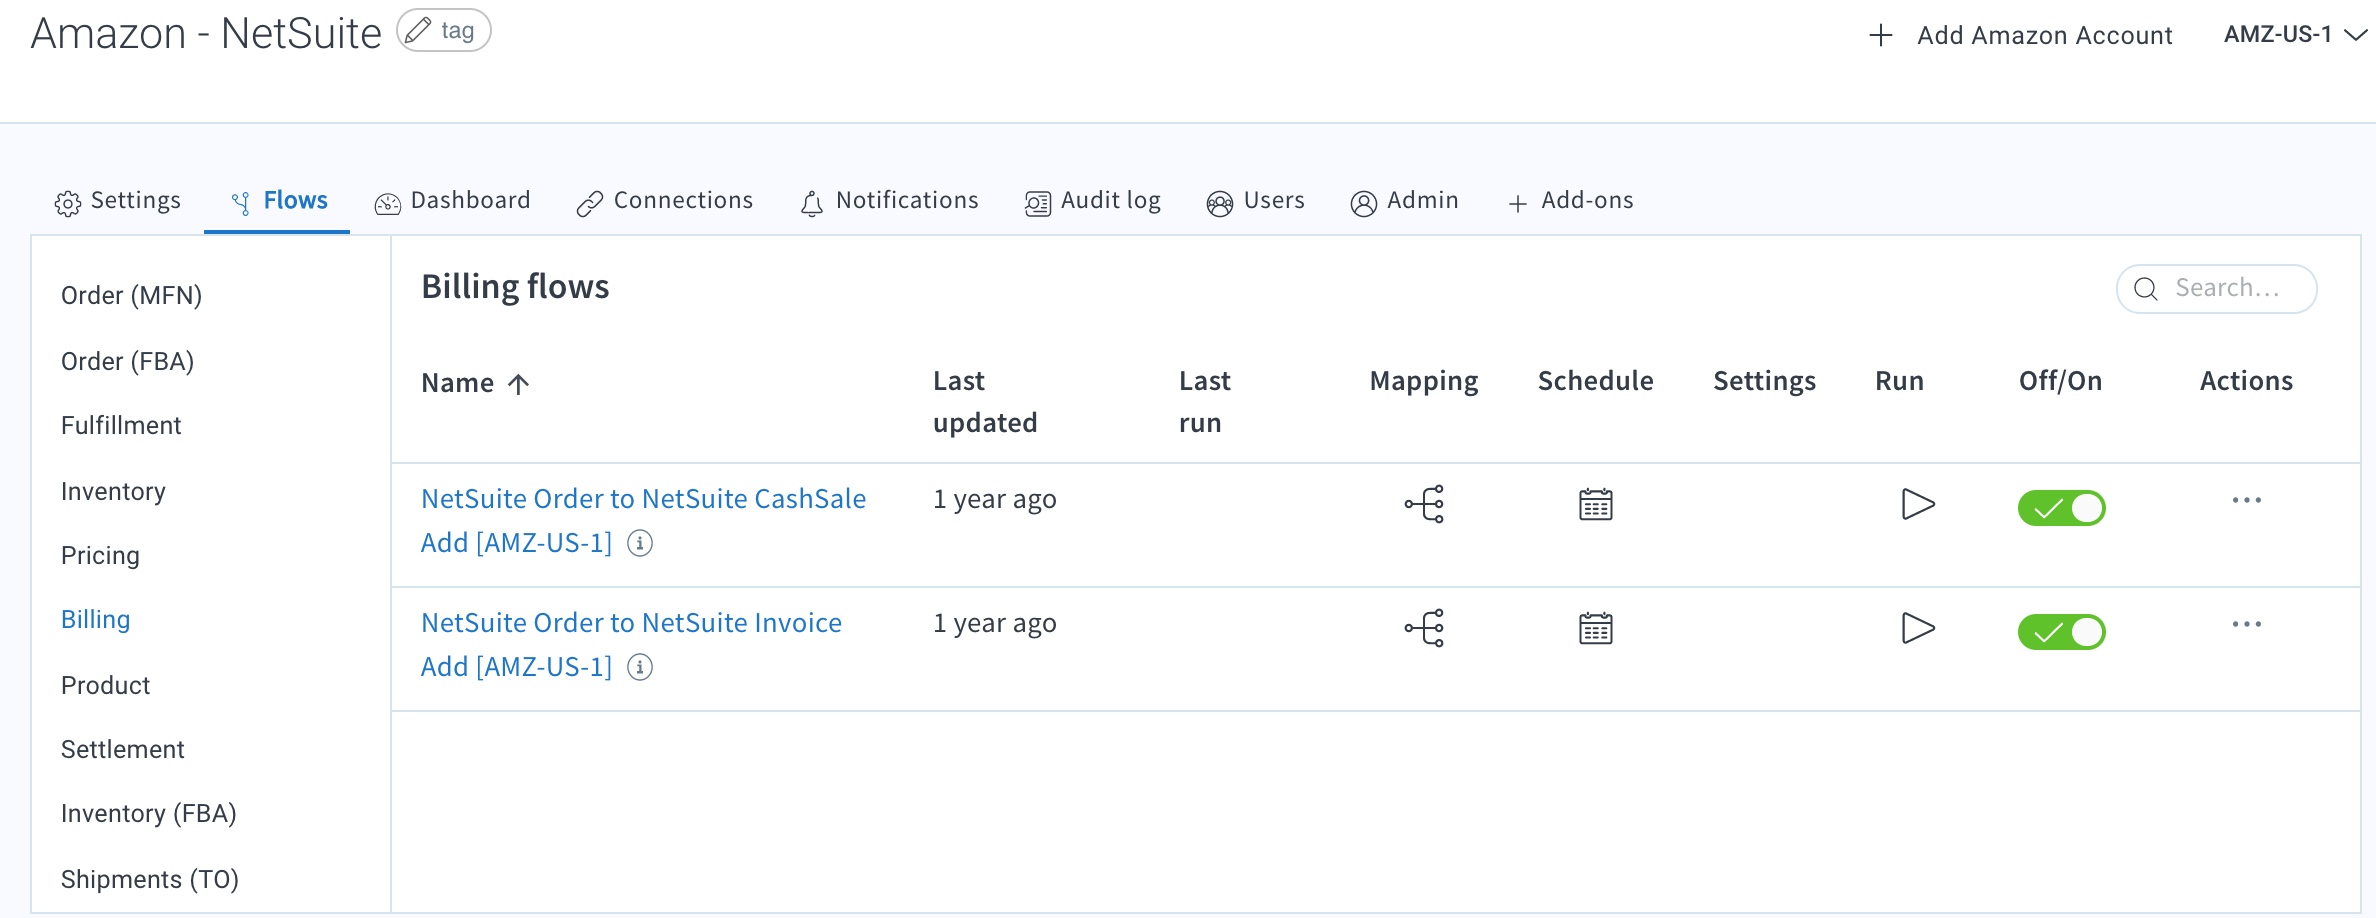This screenshot has width=2376, height=918.
Task: Open actions menu for Invoice Add flow
Action: (x=2246, y=624)
